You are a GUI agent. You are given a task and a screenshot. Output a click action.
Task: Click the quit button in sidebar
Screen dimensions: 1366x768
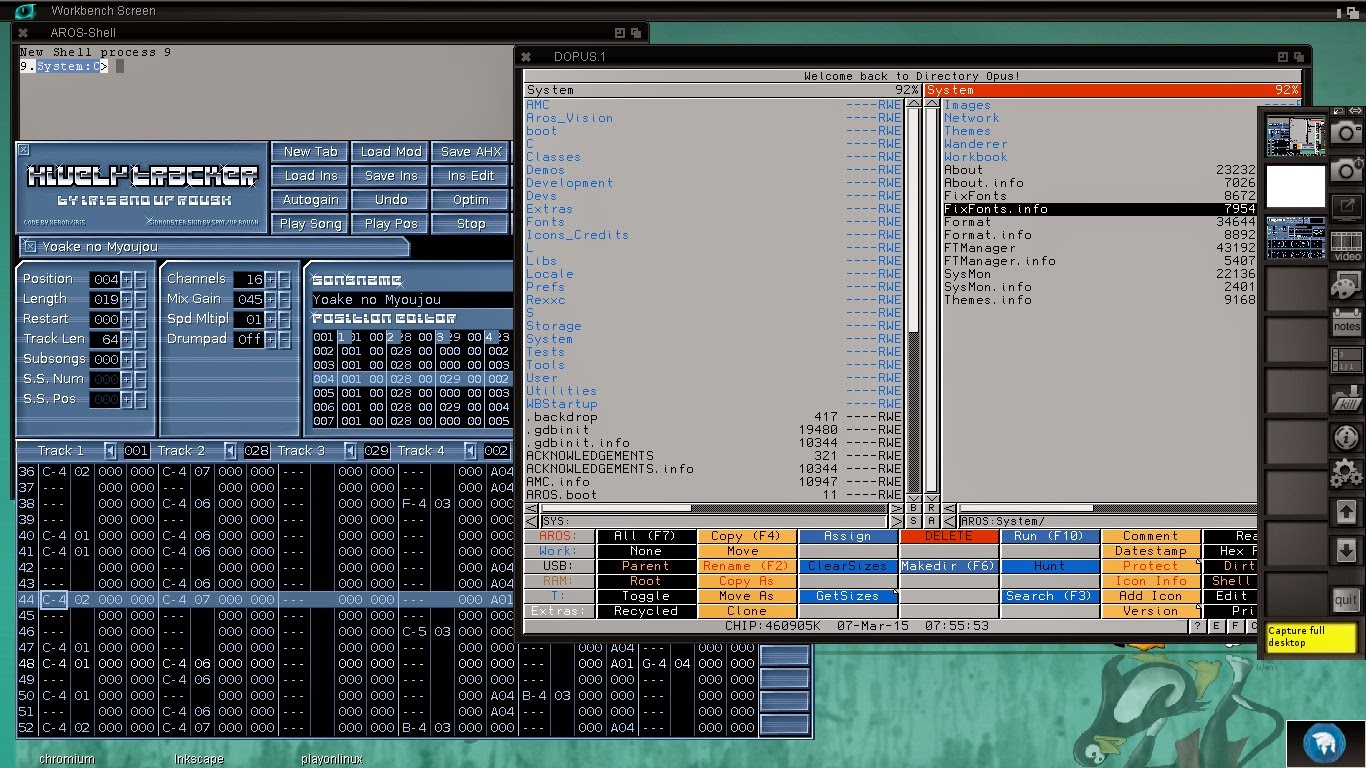(1346, 600)
